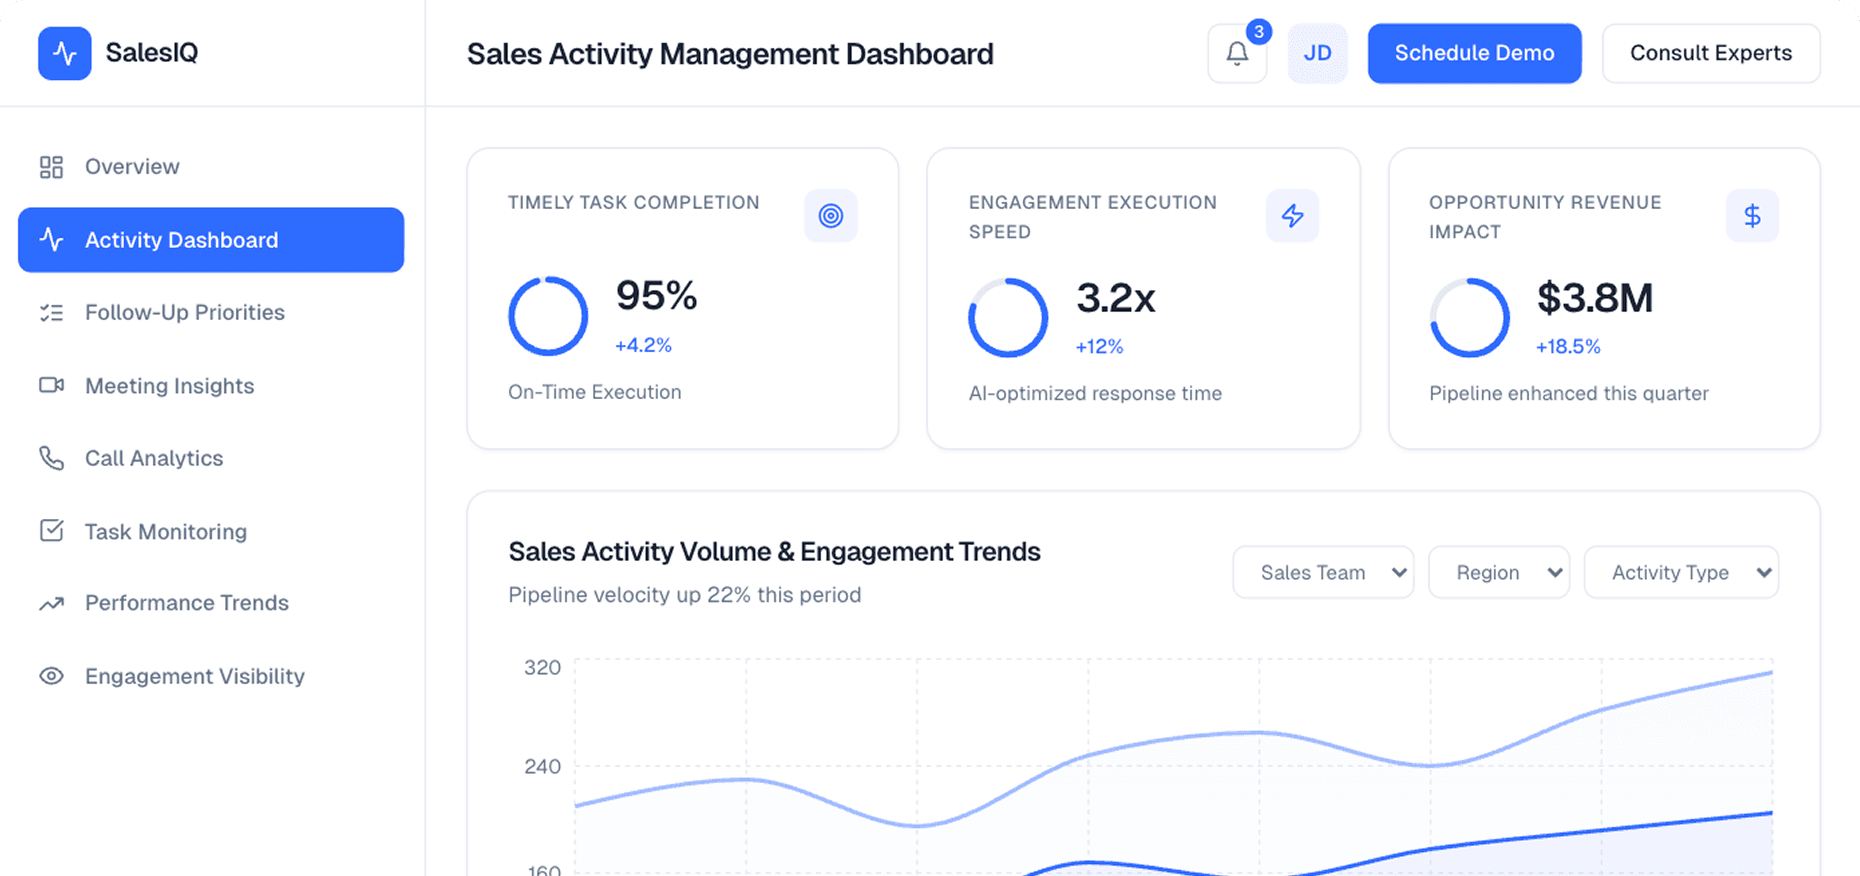Click the Performance Trends arrow icon
The width and height of the screenshot is (1860, 876).
[51, 603]
